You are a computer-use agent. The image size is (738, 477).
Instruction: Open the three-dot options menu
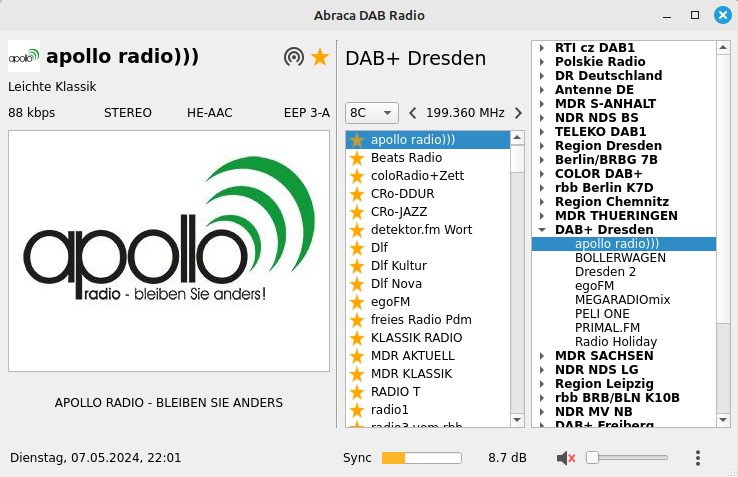coord(697,458)
